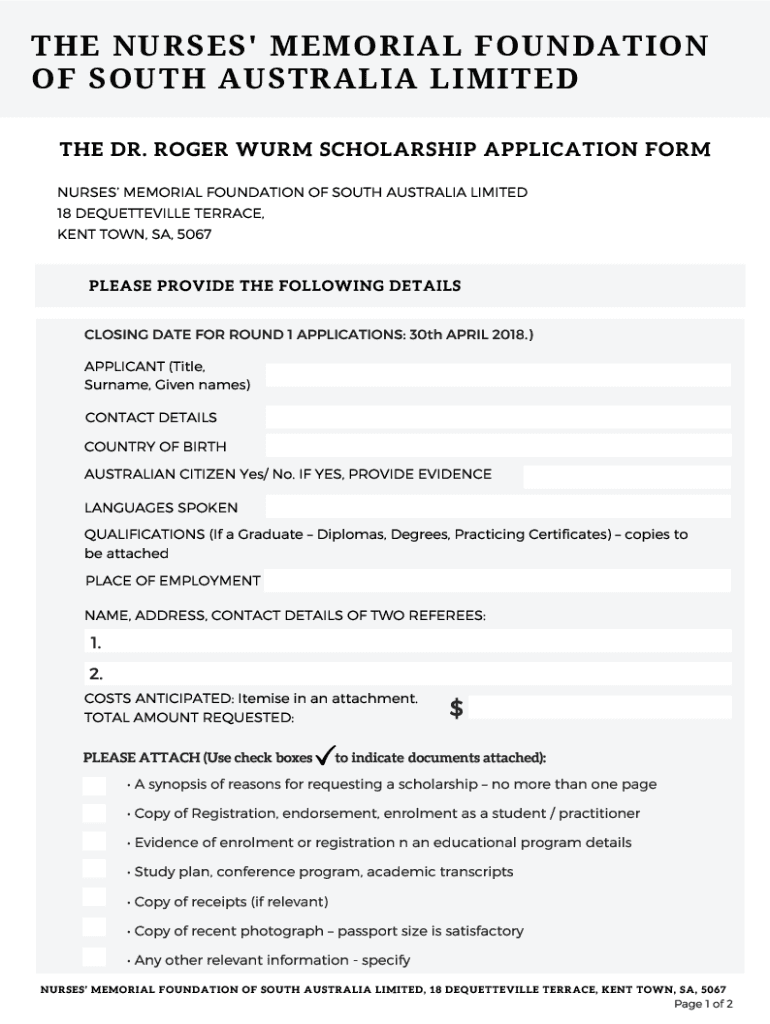Click the Contact Details text field
The width and height of the screenshot is (770, 1024).
click(x=498, y=417)
